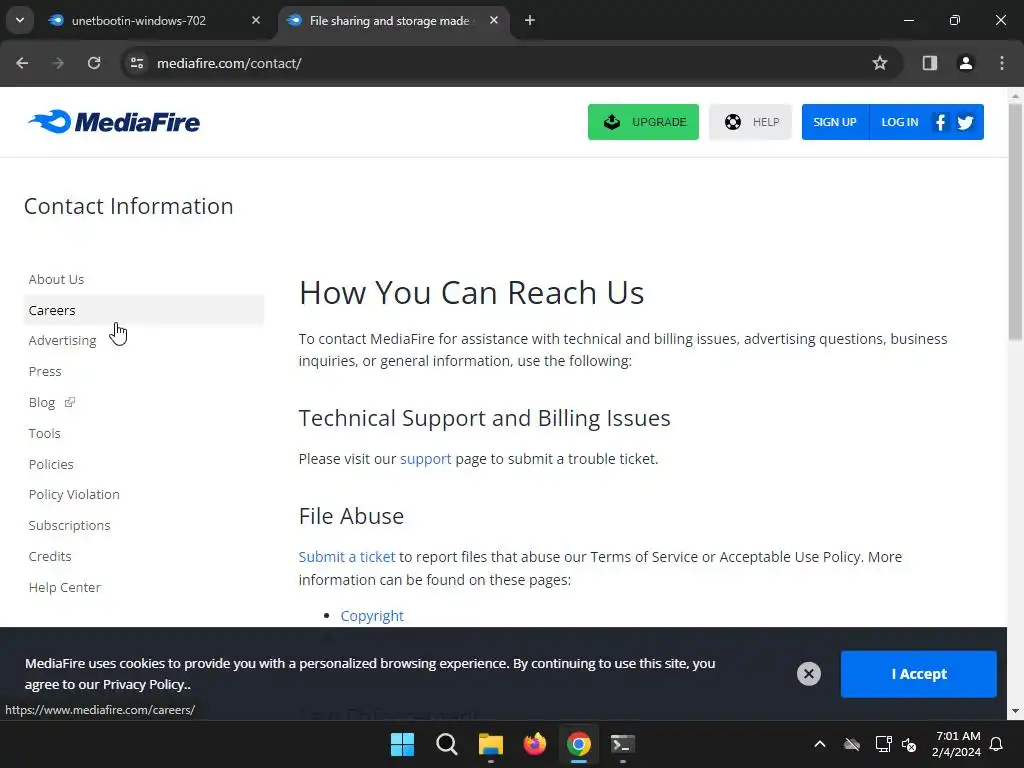The image size is (1024, 768).
Task: Bookmark this page with the star icon
Action: 880,63
